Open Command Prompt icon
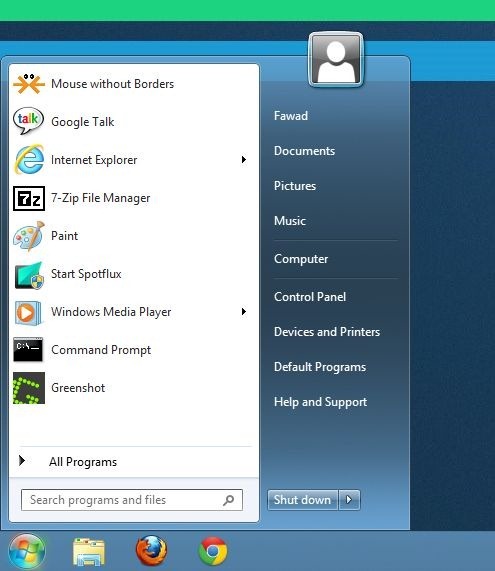The width and height of the screenshot is (495, 571). pos(28,350)
